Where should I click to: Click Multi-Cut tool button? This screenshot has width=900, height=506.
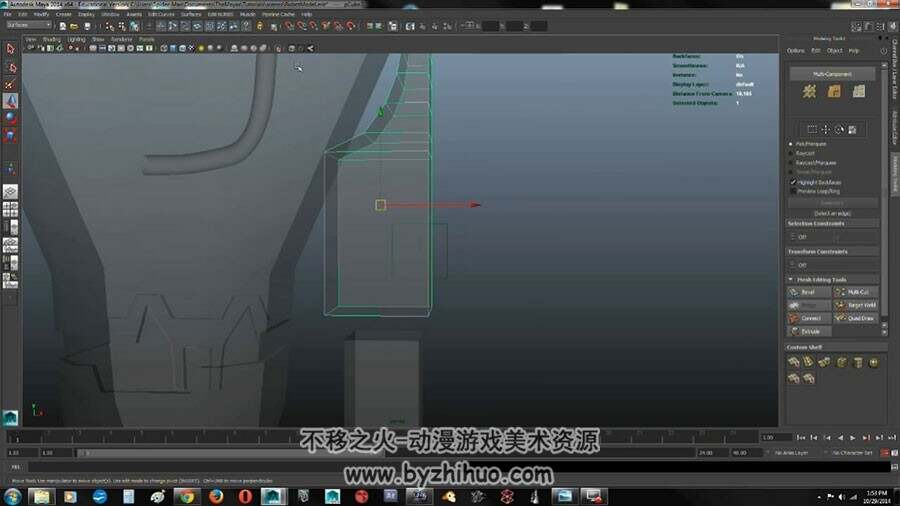point(856,292)
